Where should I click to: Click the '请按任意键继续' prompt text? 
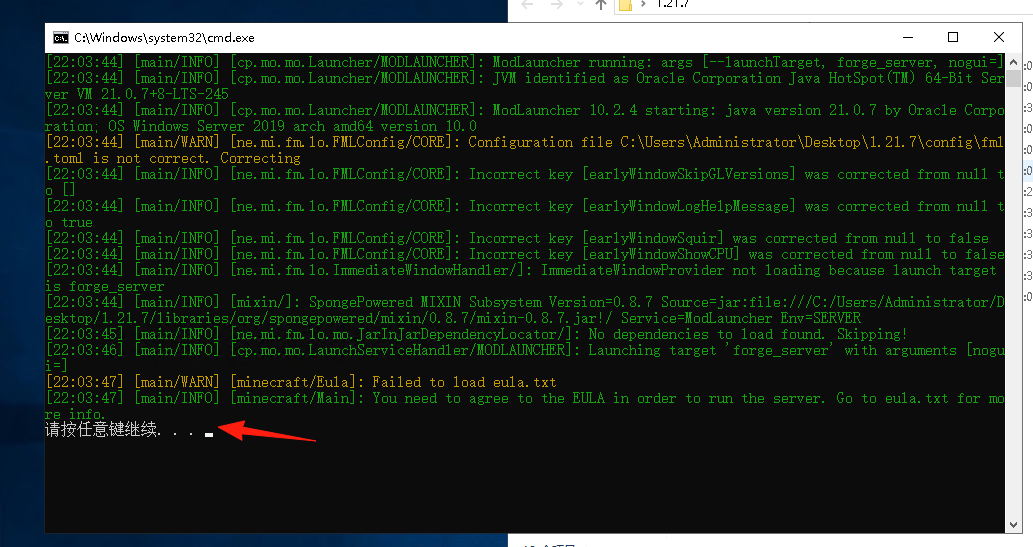(x=119, y=430)
